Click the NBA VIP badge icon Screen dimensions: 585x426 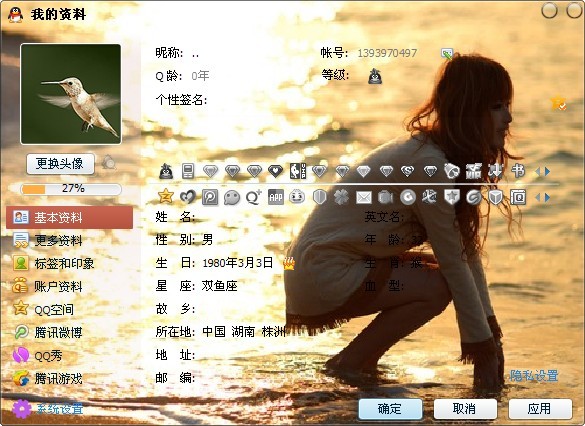click(x=298, y=171)
